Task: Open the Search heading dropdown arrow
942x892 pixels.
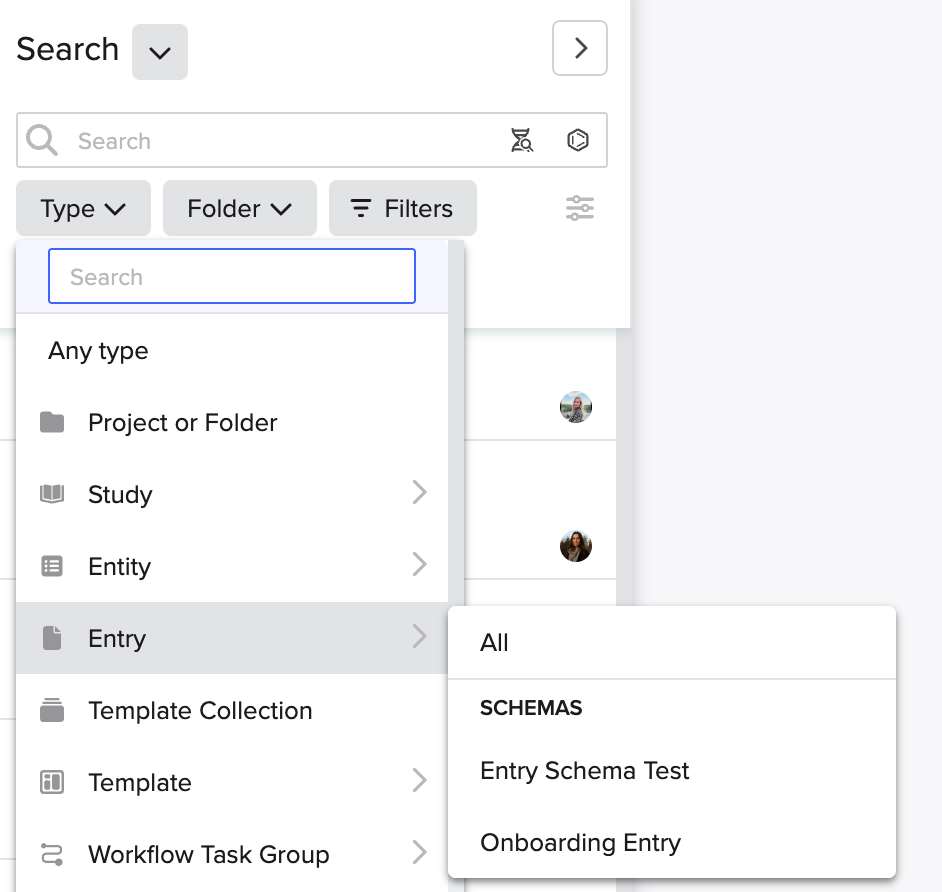Action: [160, 52]
